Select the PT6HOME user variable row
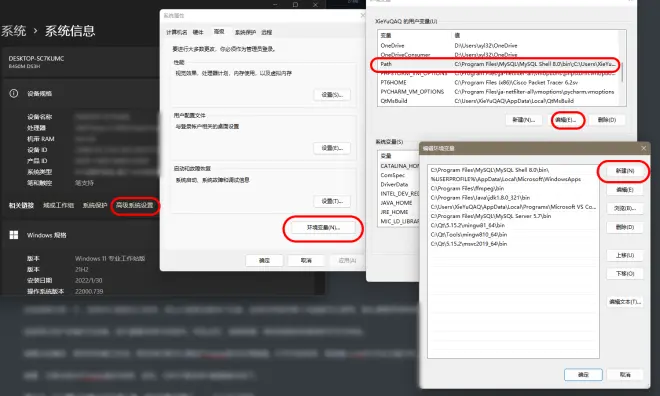Screen dimensions: 660x396 point(498,82)
